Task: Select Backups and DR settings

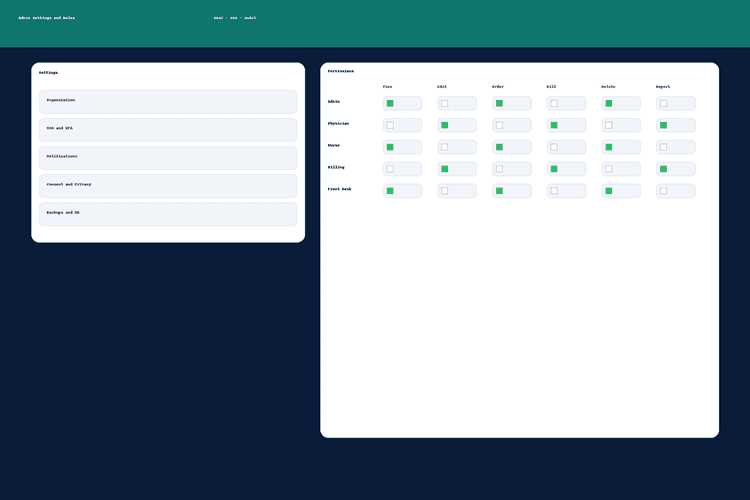Action: pyautogui.click(x=168, y=213)
